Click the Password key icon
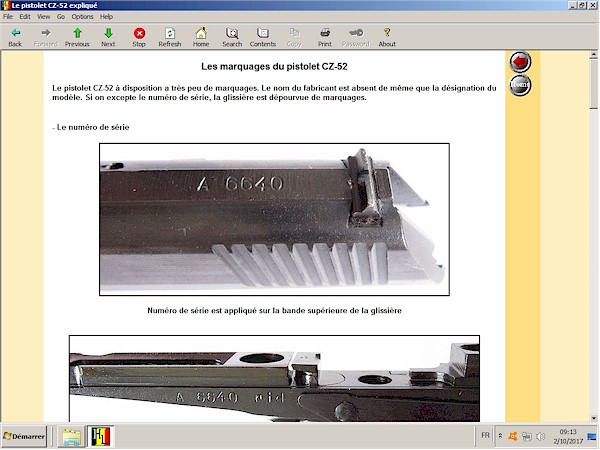Image resolution: width=600 pixels, height=450 pixels. 355,38
